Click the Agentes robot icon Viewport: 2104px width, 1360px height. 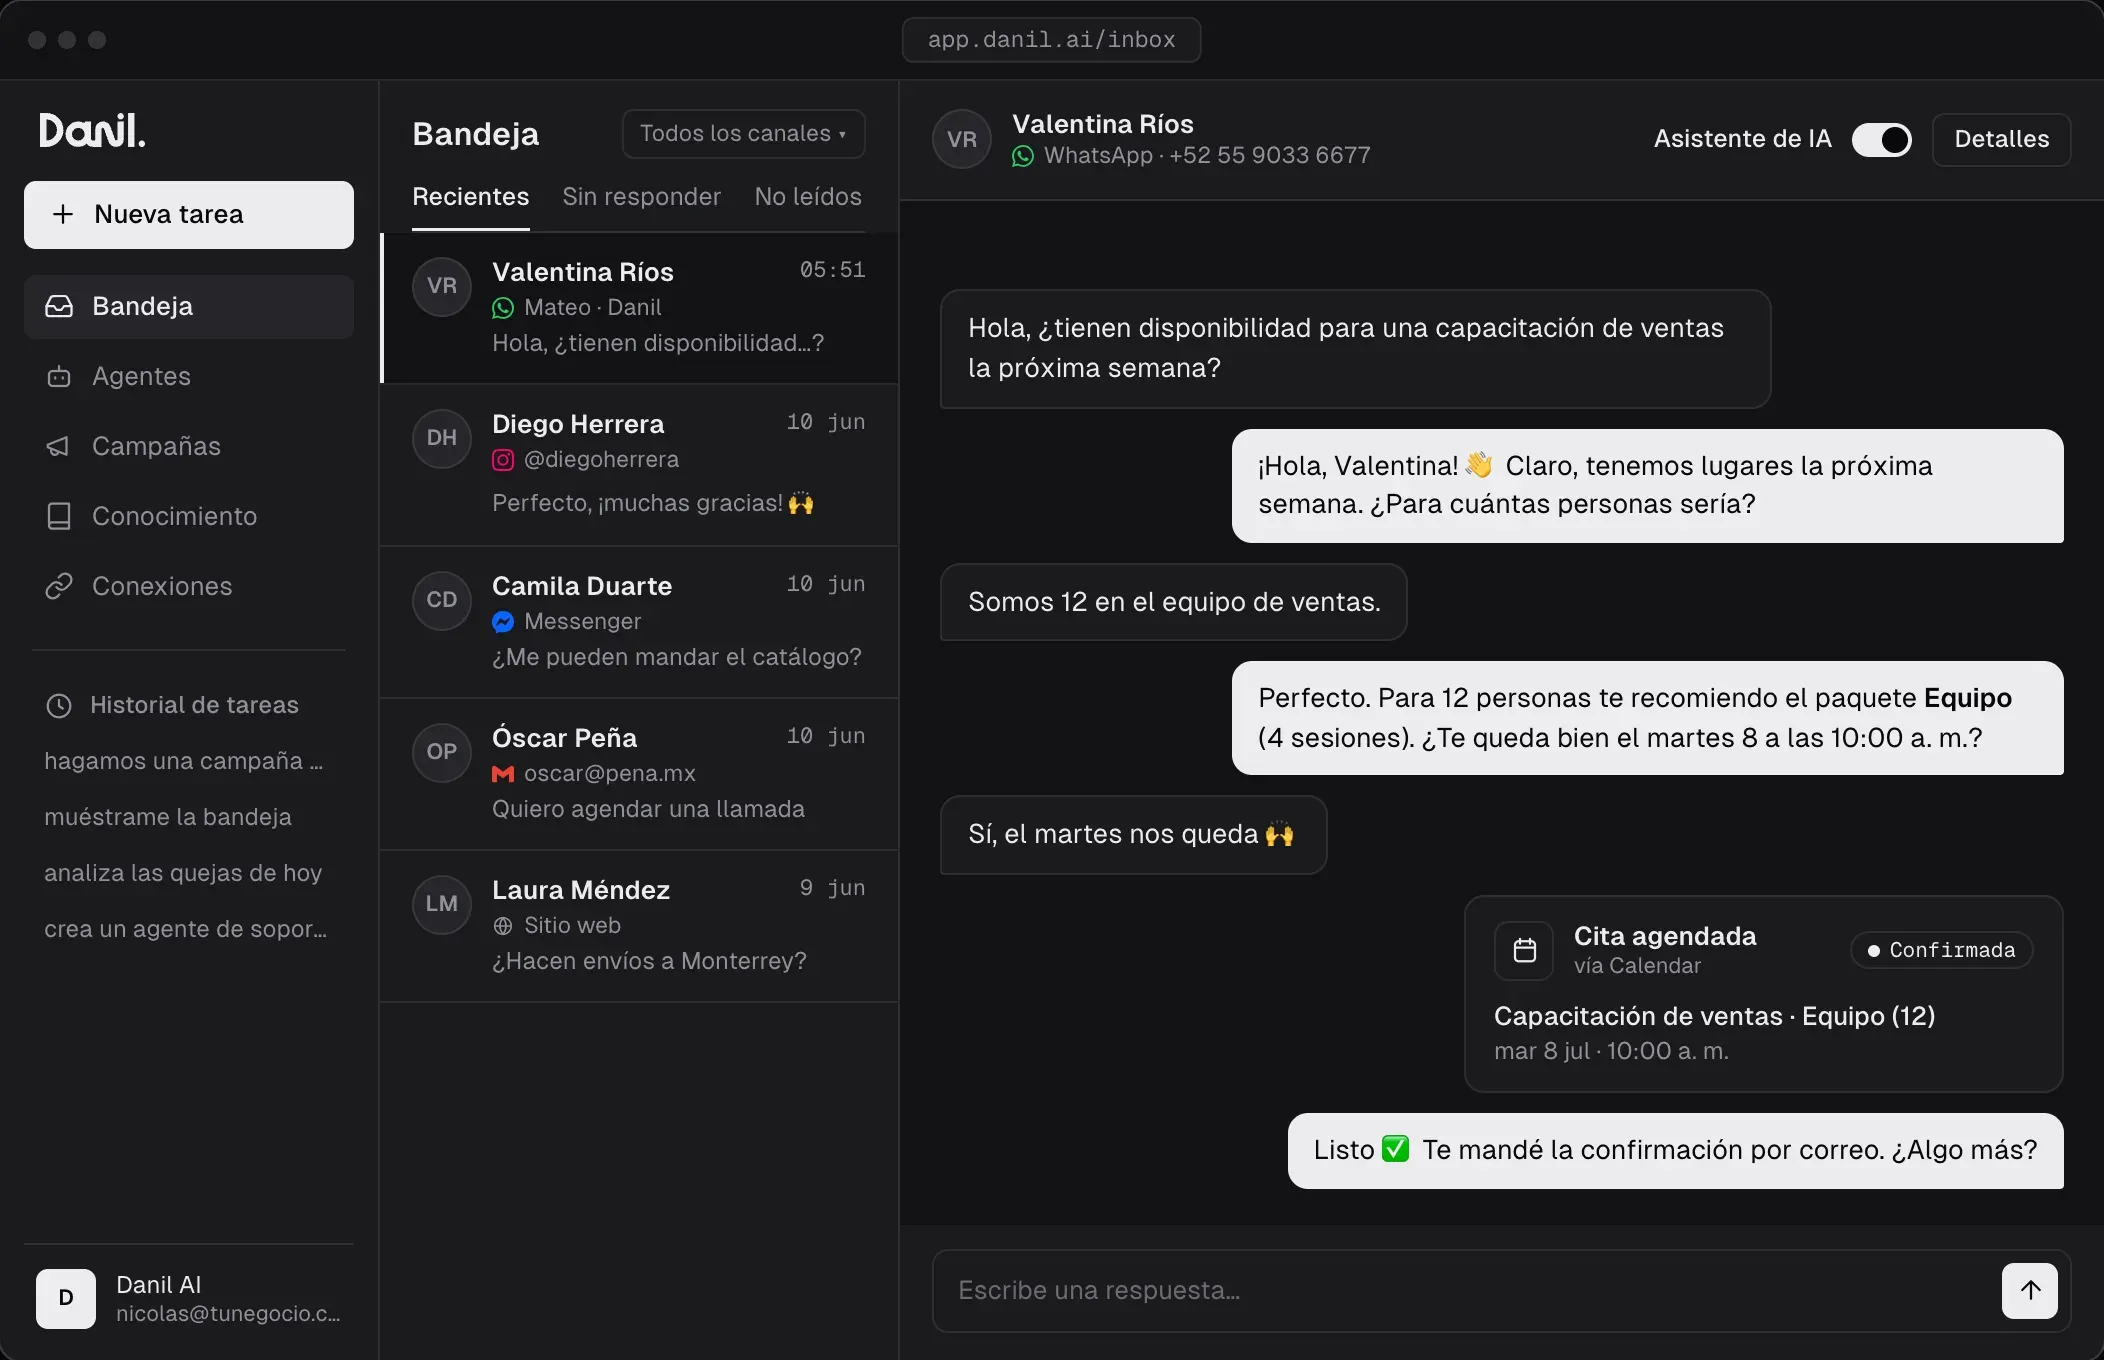tap(59, 376)
